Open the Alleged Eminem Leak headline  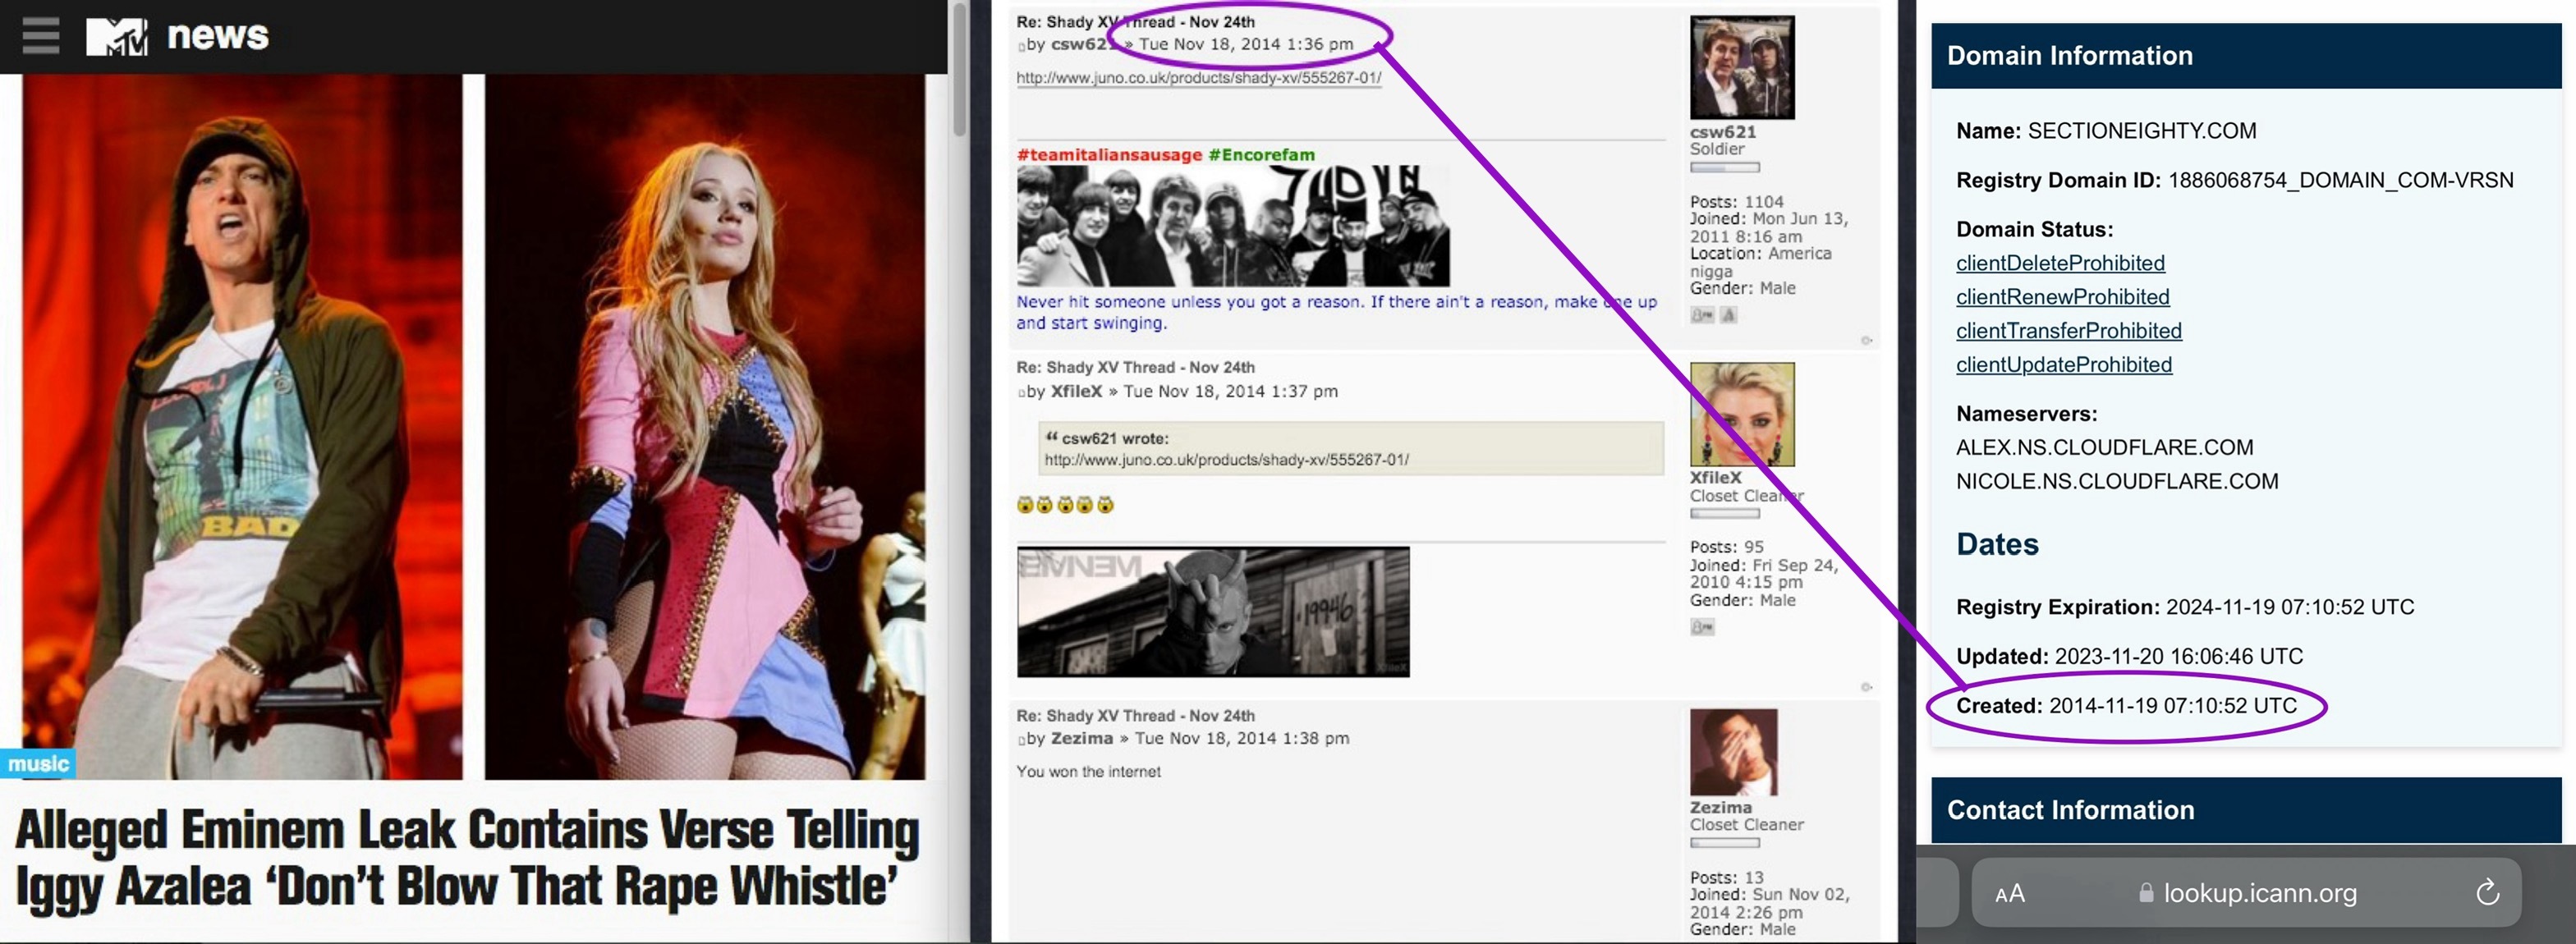pyautogui.click(x=466, y=858)
